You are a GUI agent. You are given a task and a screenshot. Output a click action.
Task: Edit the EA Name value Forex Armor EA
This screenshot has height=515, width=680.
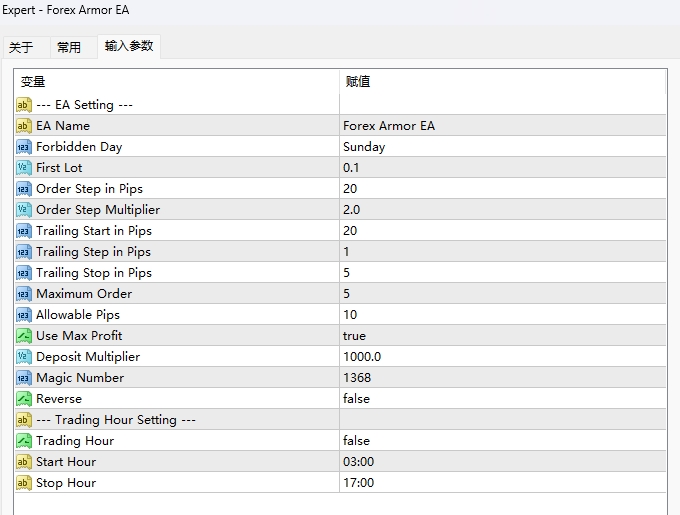coord(503,126)
